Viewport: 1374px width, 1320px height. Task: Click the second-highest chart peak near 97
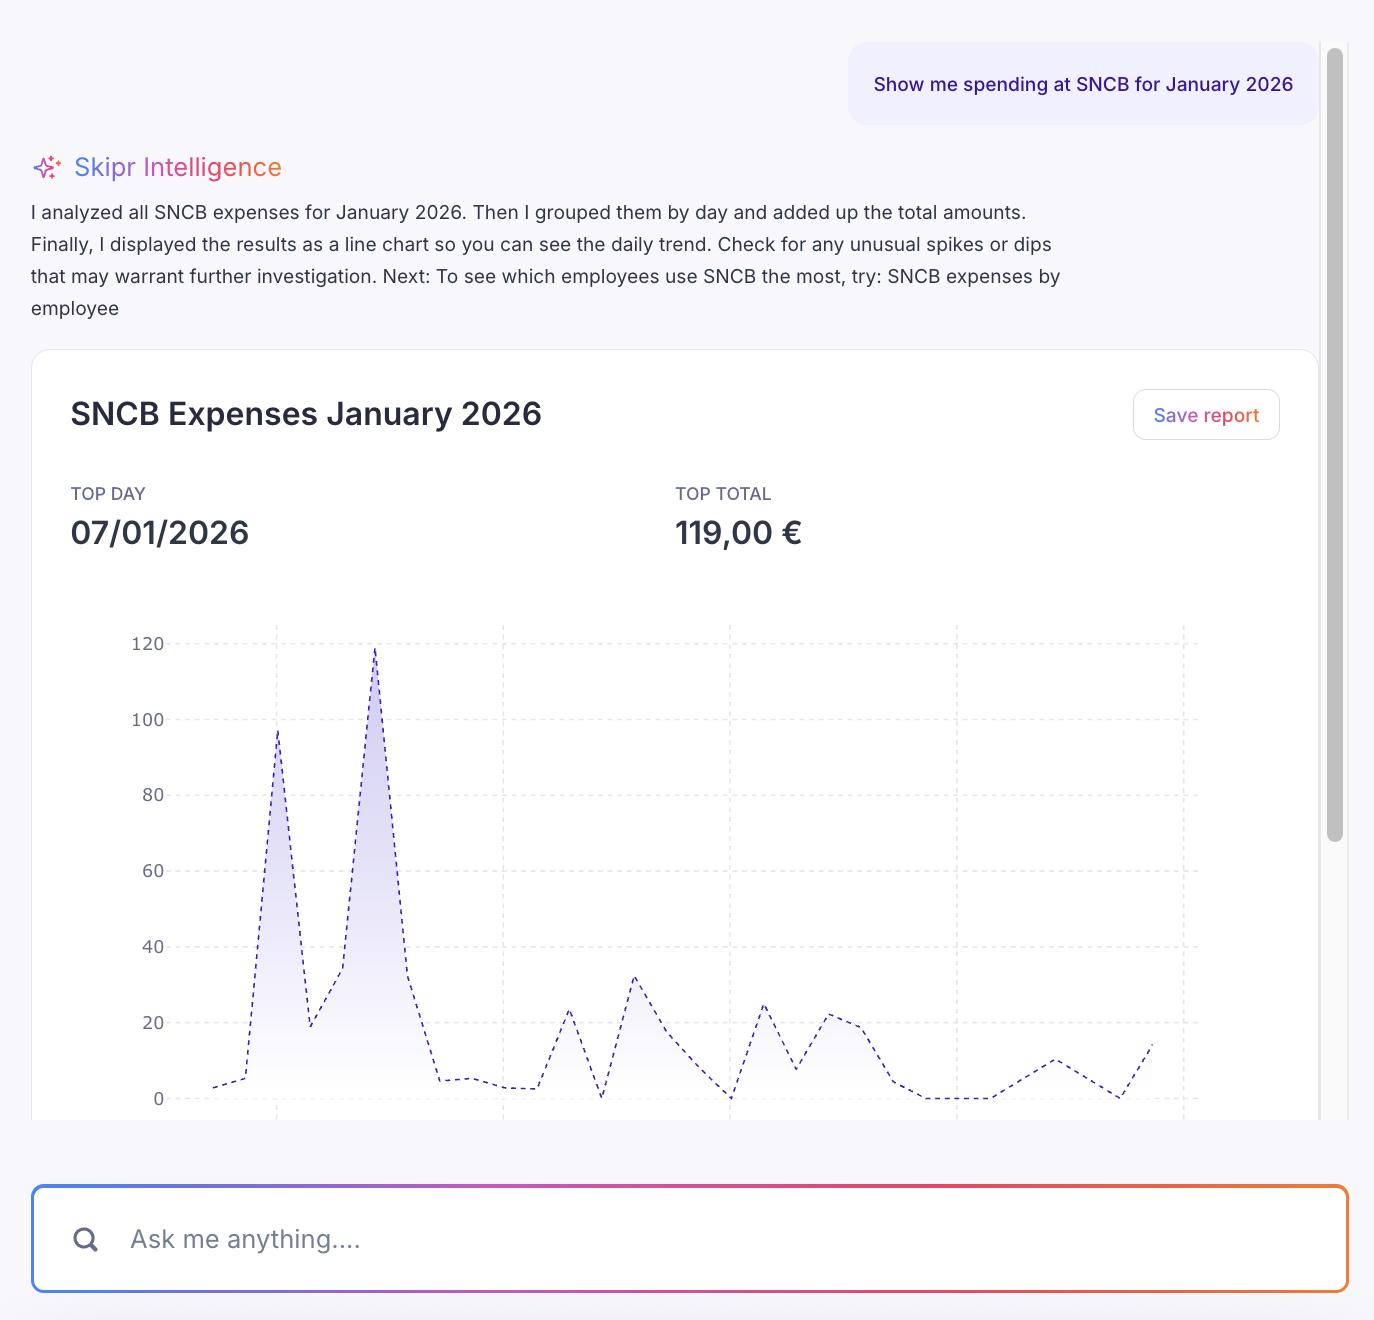tap(277, 731)
